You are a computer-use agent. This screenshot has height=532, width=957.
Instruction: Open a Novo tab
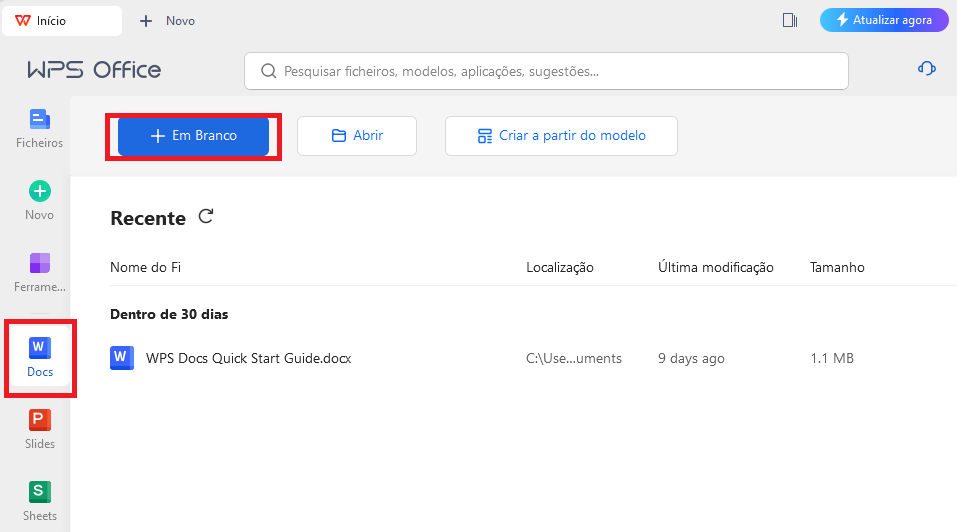pyautogui.click(x=168, y=20)
